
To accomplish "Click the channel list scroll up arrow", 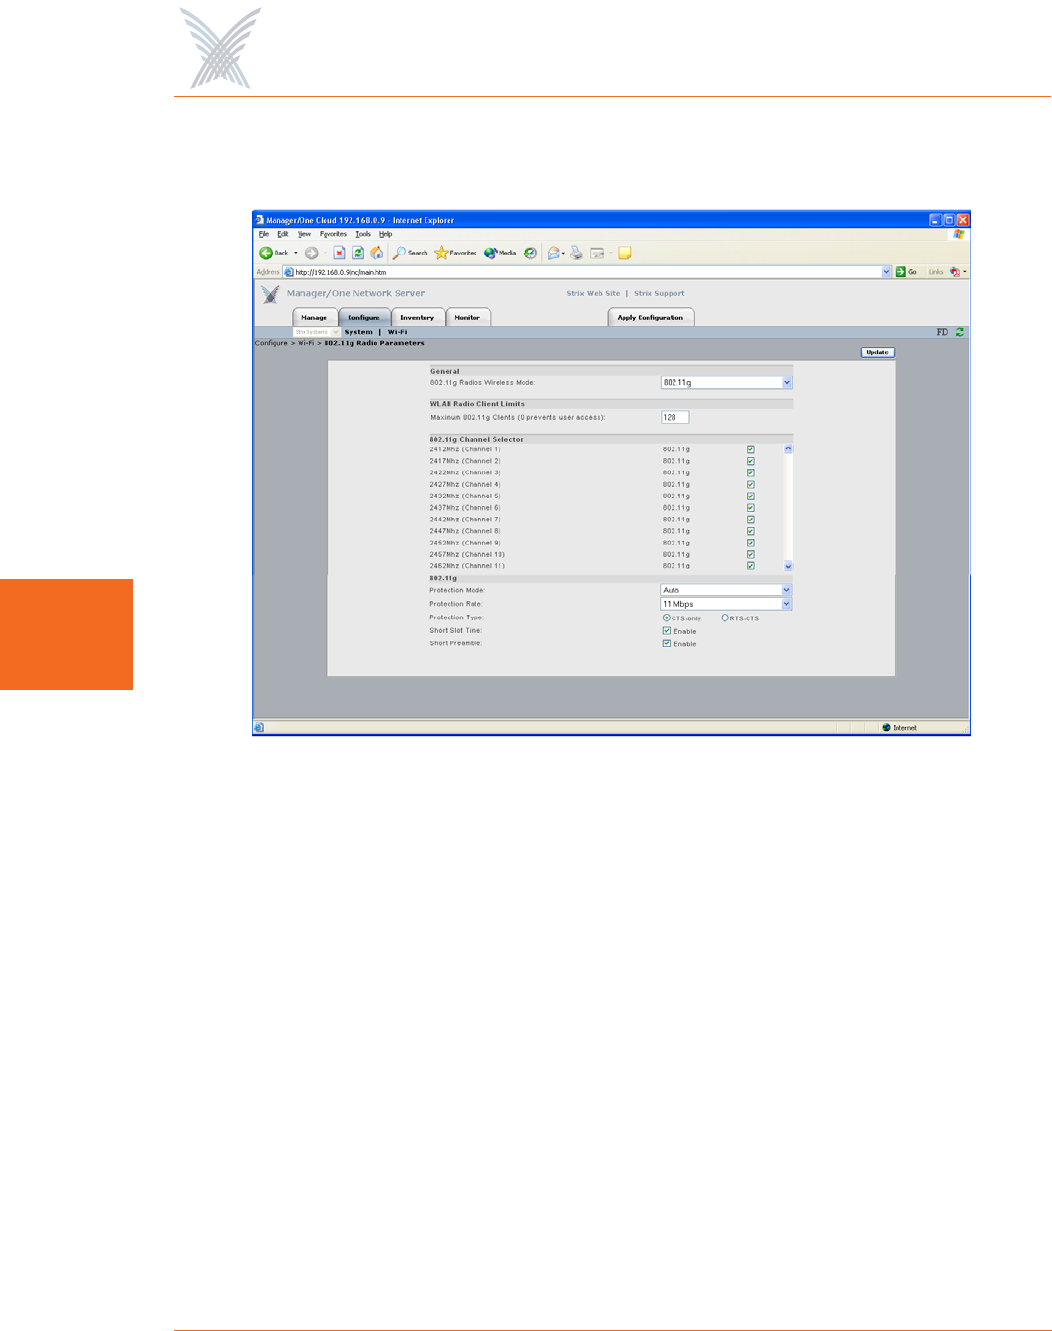I will click(788, 449).
